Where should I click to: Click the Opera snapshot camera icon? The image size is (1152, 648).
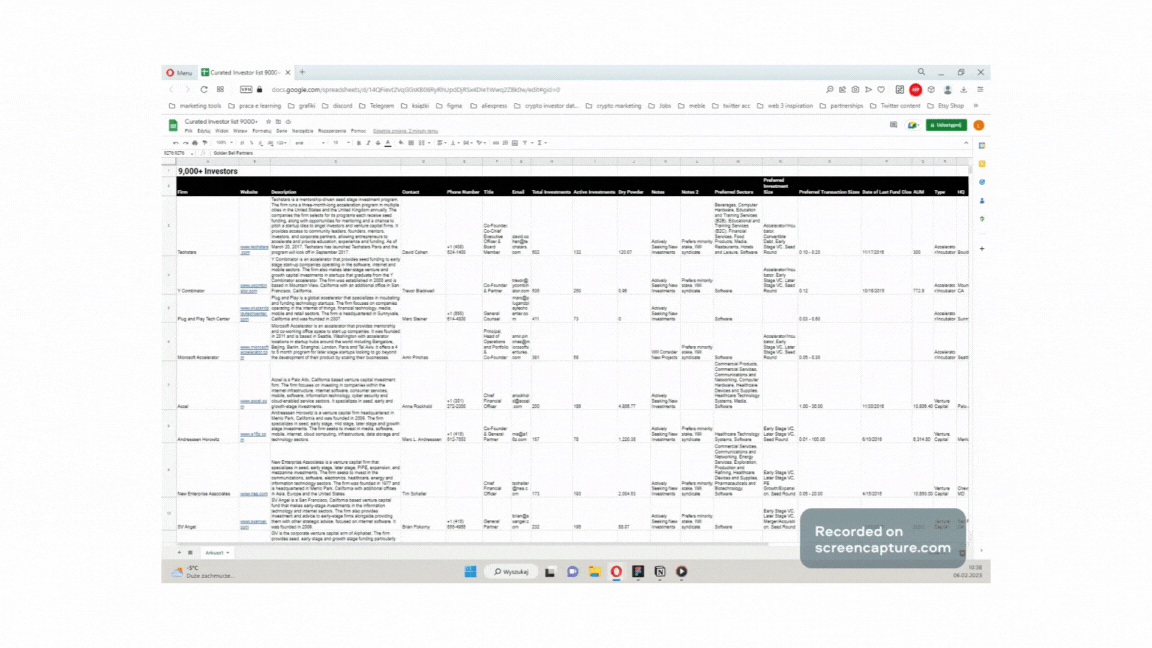pos(855,90)
